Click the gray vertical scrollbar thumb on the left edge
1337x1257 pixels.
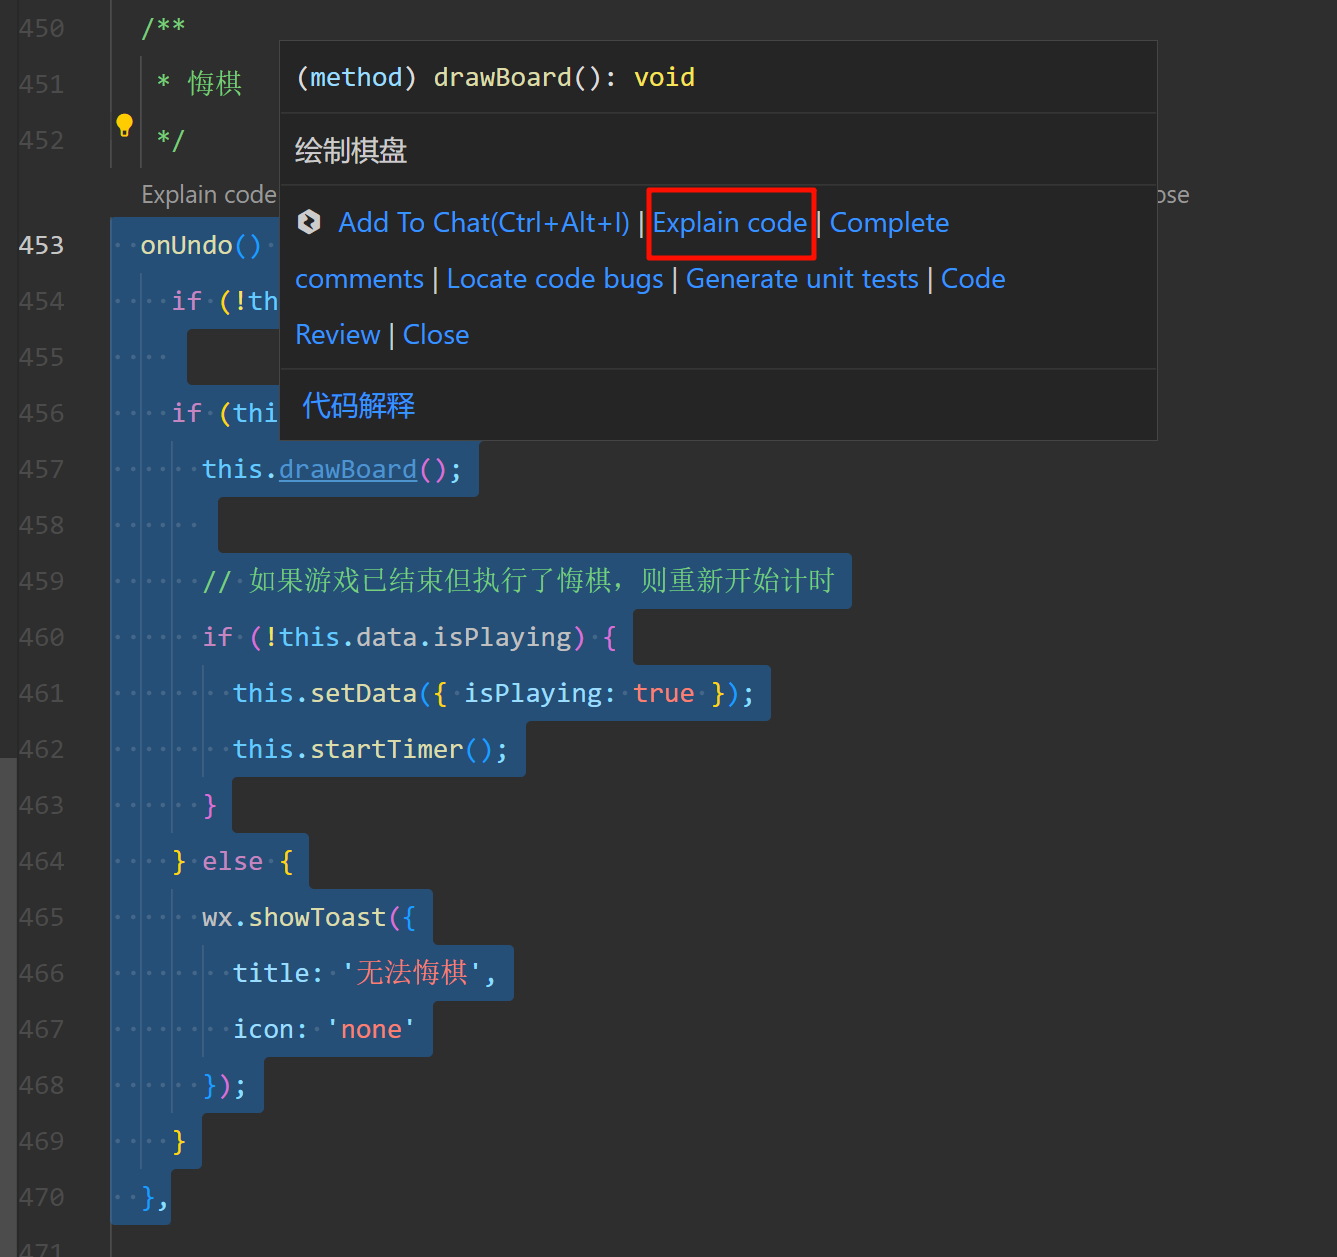[x=8, y=1000]
